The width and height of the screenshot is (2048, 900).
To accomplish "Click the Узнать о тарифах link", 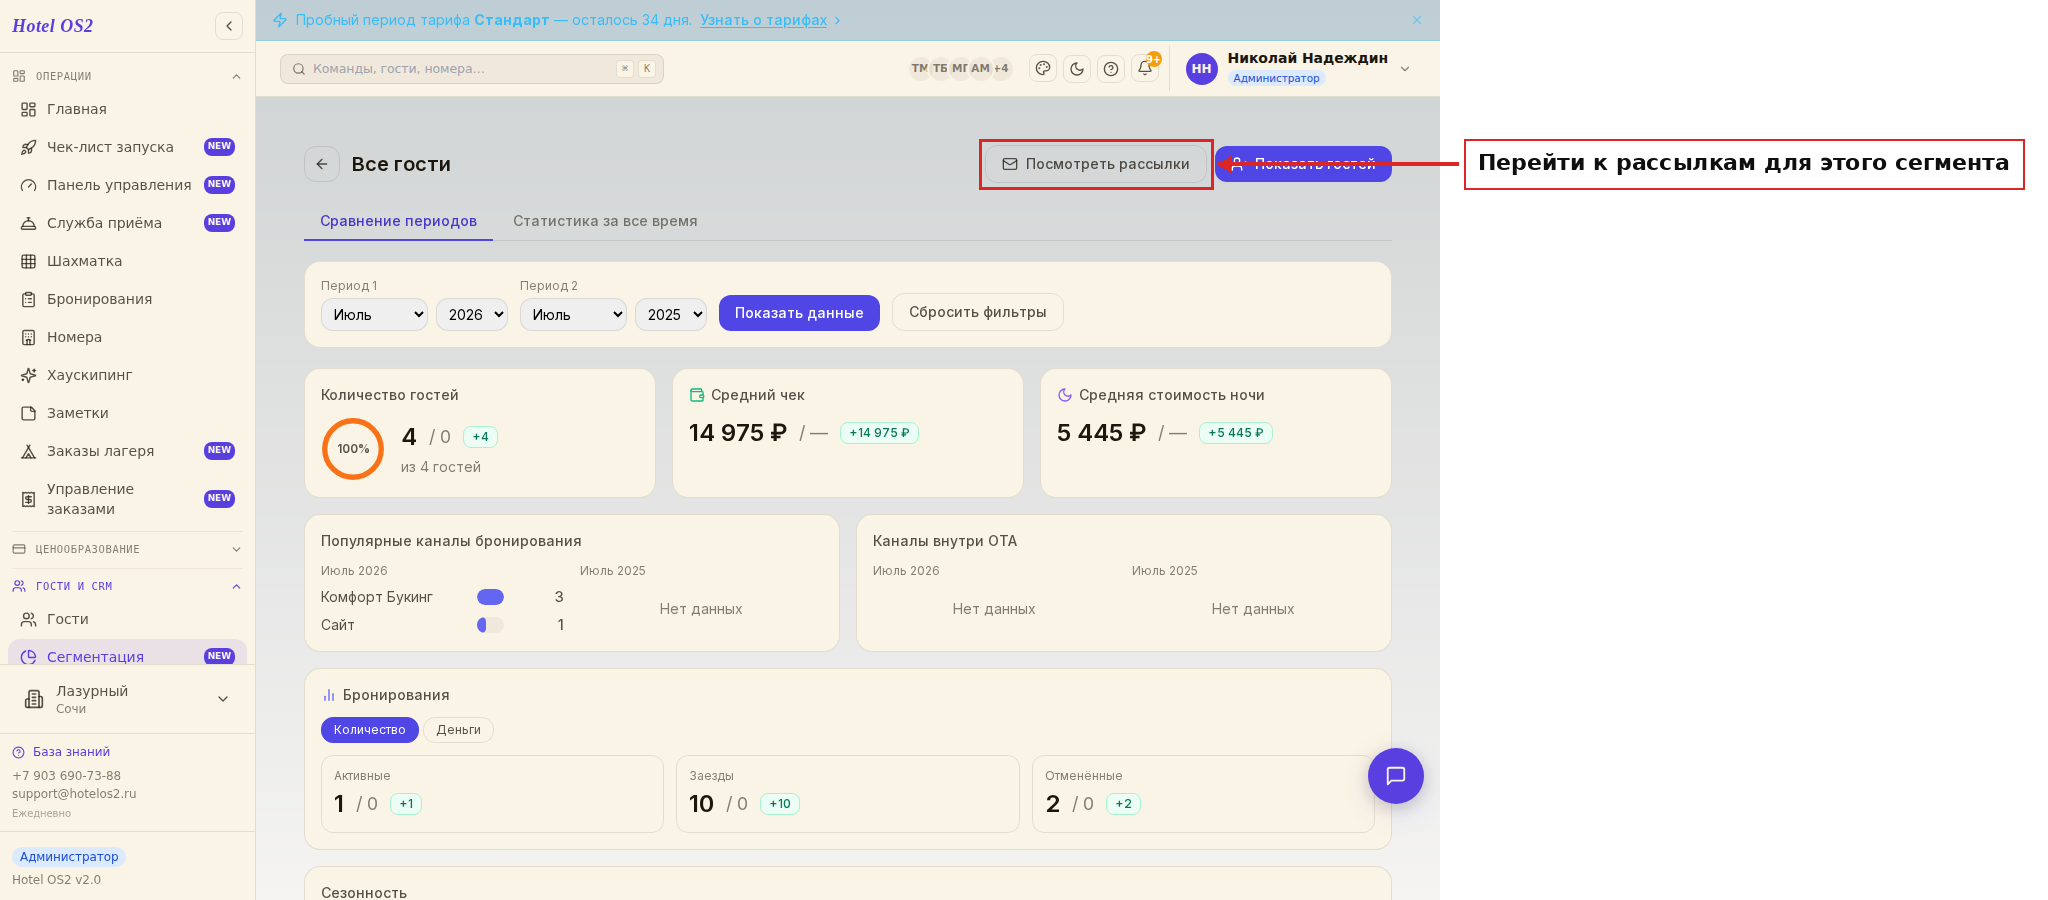I will coord(763,20).
